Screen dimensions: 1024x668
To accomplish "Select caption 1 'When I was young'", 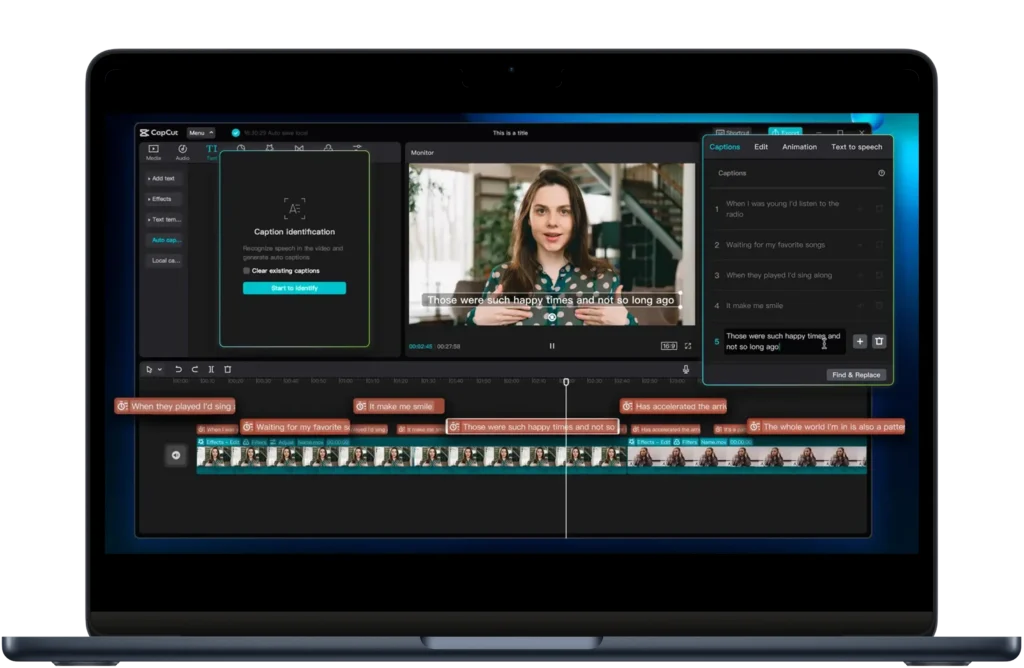I will [799, 209].
